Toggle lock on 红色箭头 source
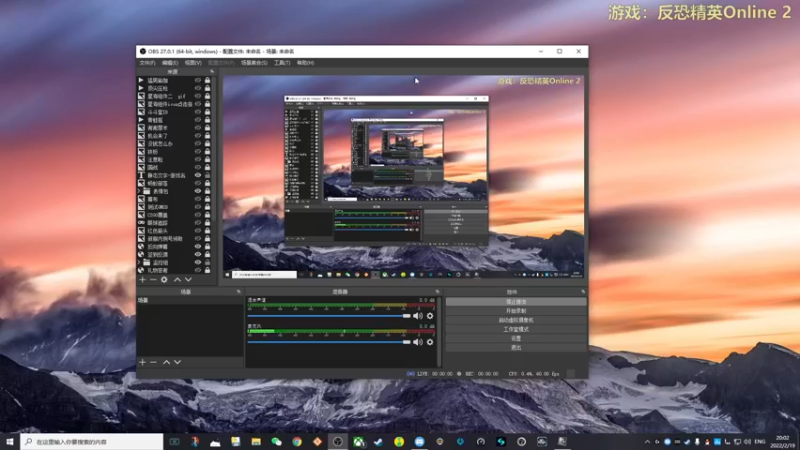 [208, 231]
